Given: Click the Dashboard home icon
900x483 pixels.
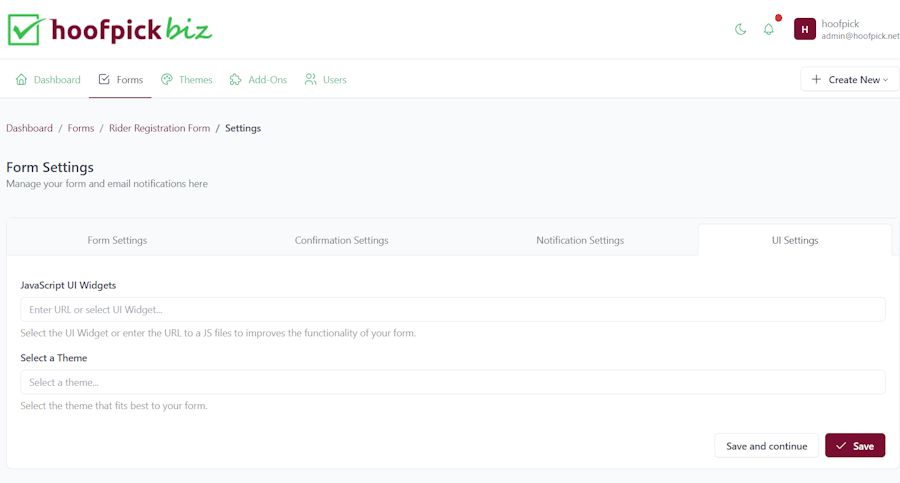Looking at the screenshot, I should [21, 79].
